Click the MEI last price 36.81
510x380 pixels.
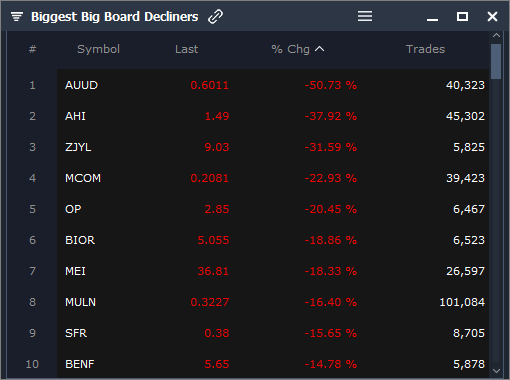click(x=213, y=271)
